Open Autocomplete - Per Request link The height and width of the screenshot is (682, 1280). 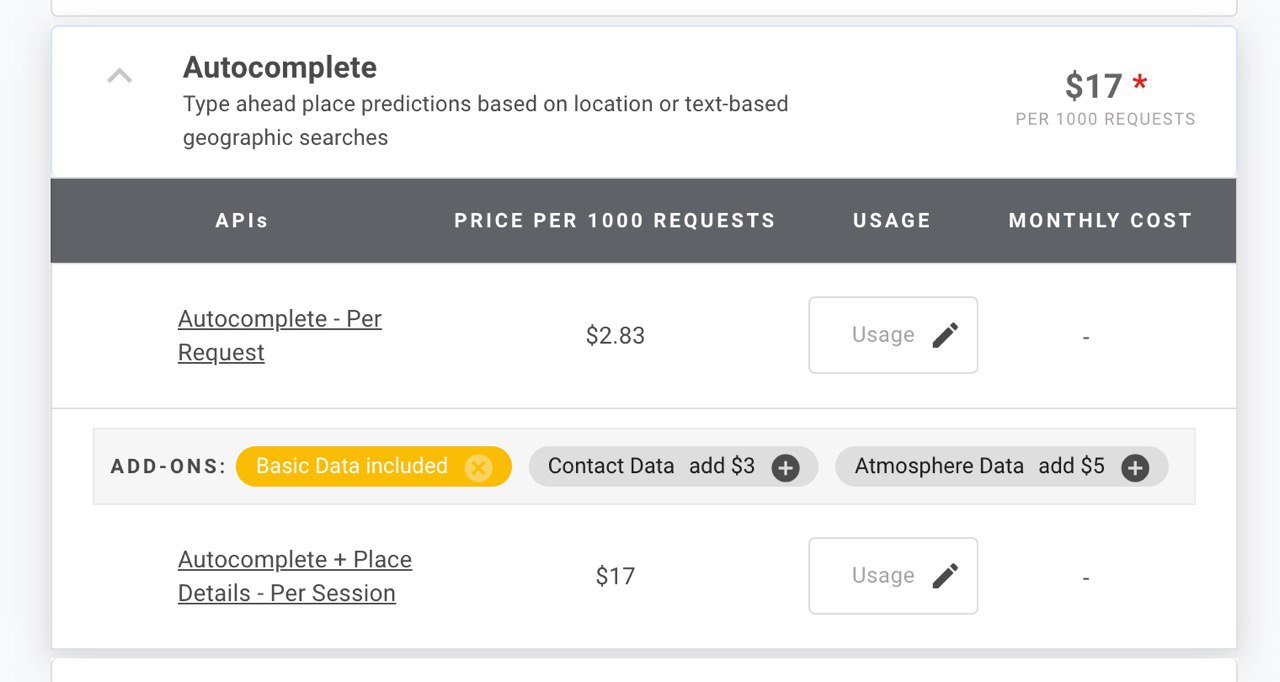tap(280, 336)
